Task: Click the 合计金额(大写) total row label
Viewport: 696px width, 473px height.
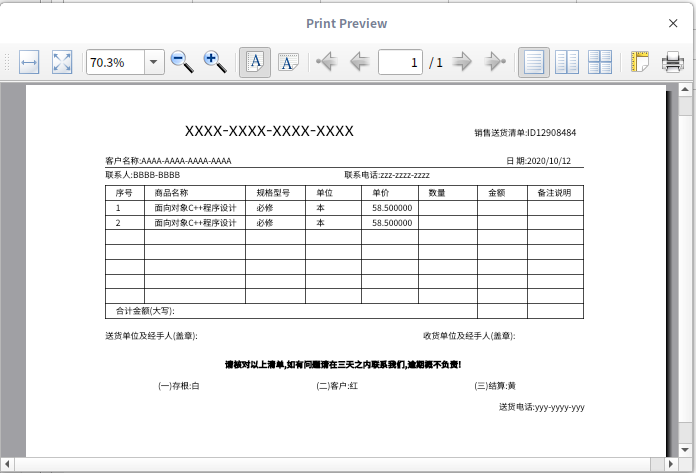Action: (x=145, y=311)
